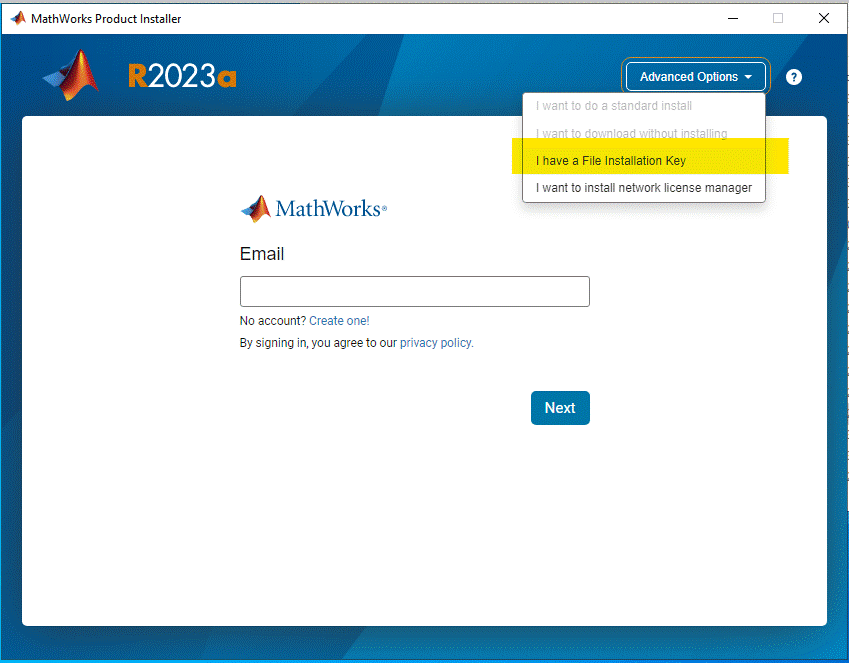Click the Advanced Options caret arrow
Screen dimensions: 849x663
coord(748,77)
